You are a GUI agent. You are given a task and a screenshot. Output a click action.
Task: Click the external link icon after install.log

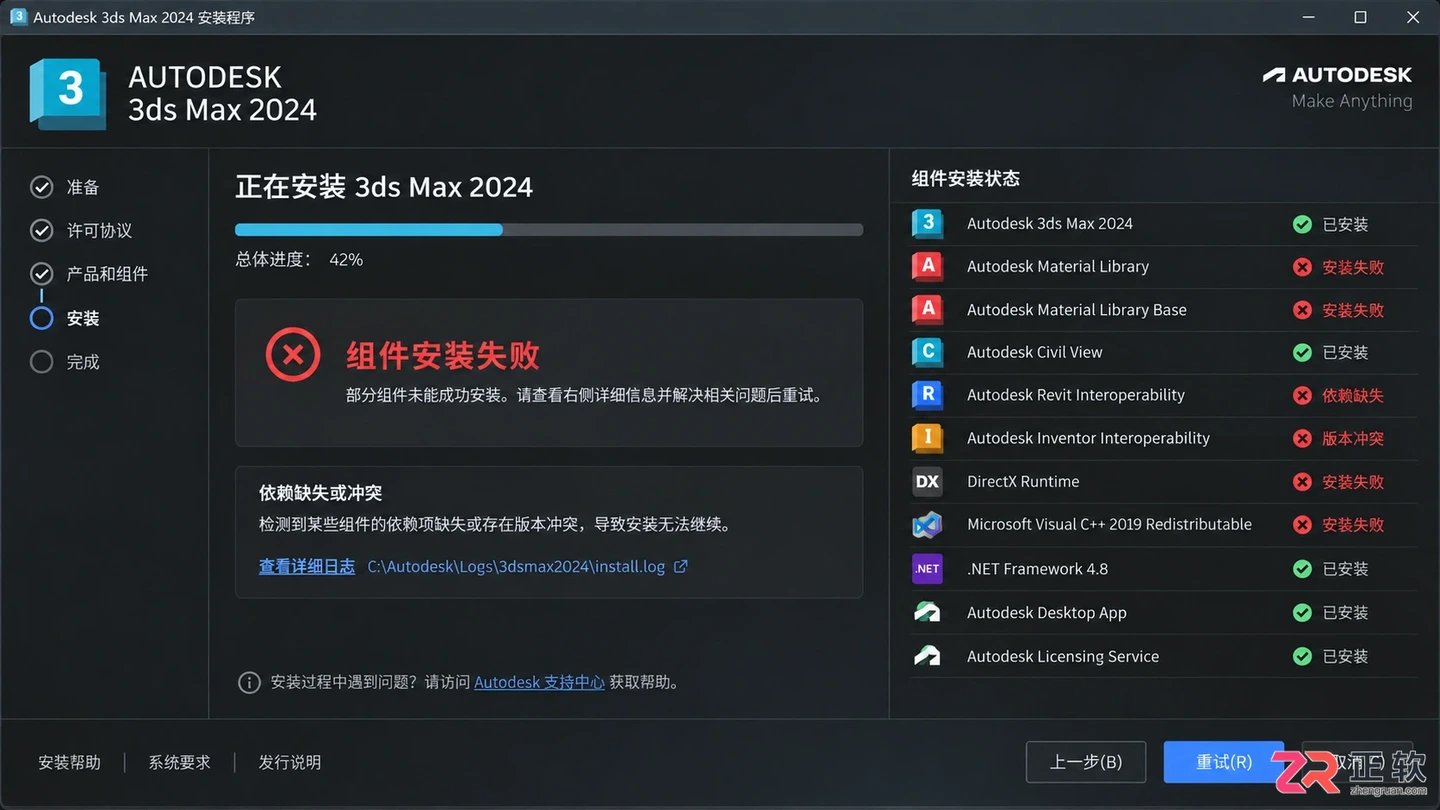pyautogui.click(x=681, y=566)
